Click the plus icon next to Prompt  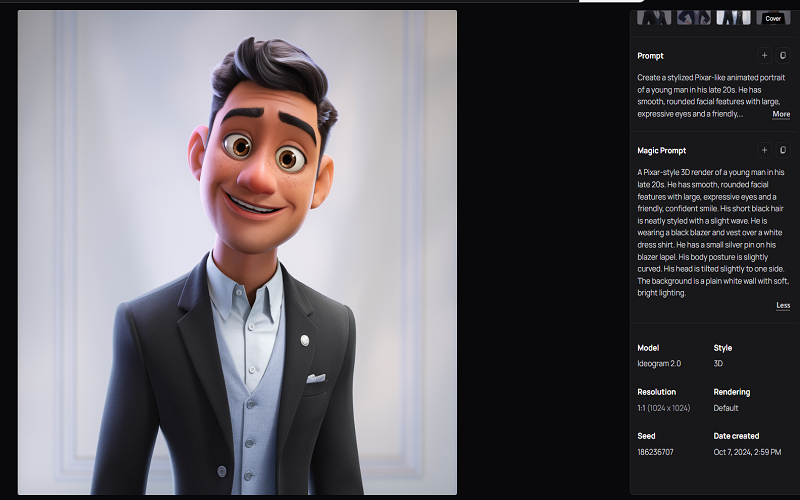click(x=764, y=56)
